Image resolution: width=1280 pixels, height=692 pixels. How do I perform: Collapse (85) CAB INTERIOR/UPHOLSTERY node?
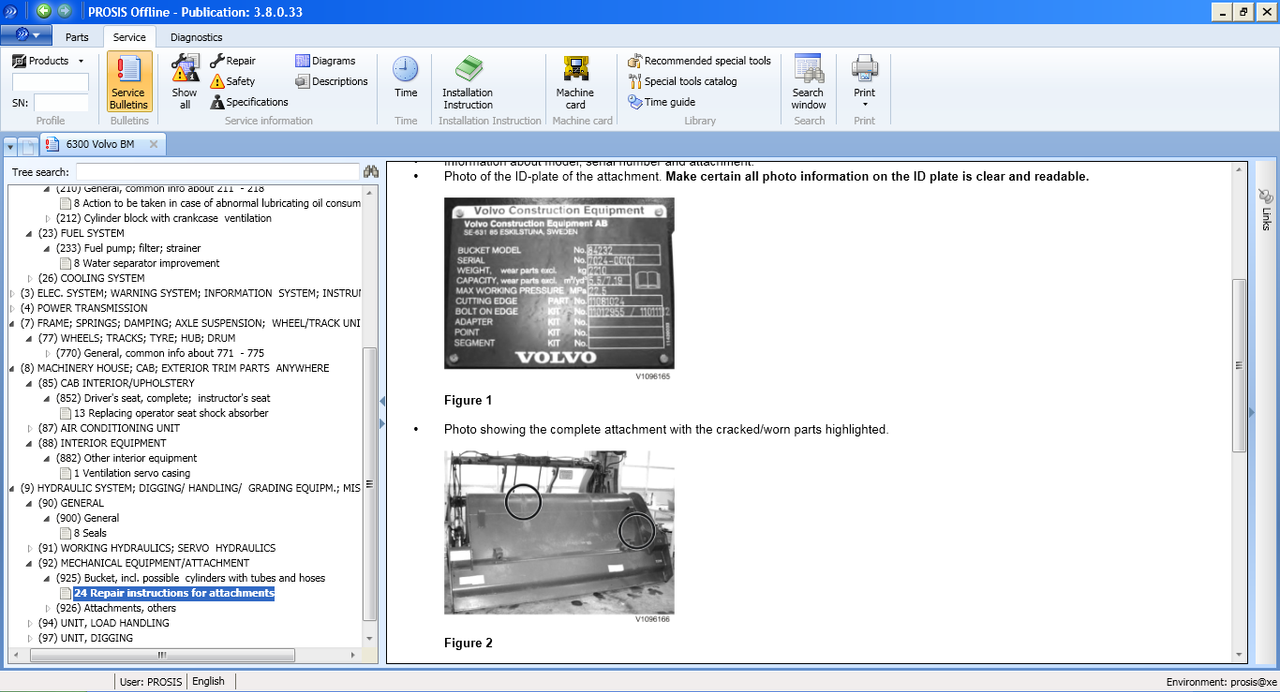30,383
